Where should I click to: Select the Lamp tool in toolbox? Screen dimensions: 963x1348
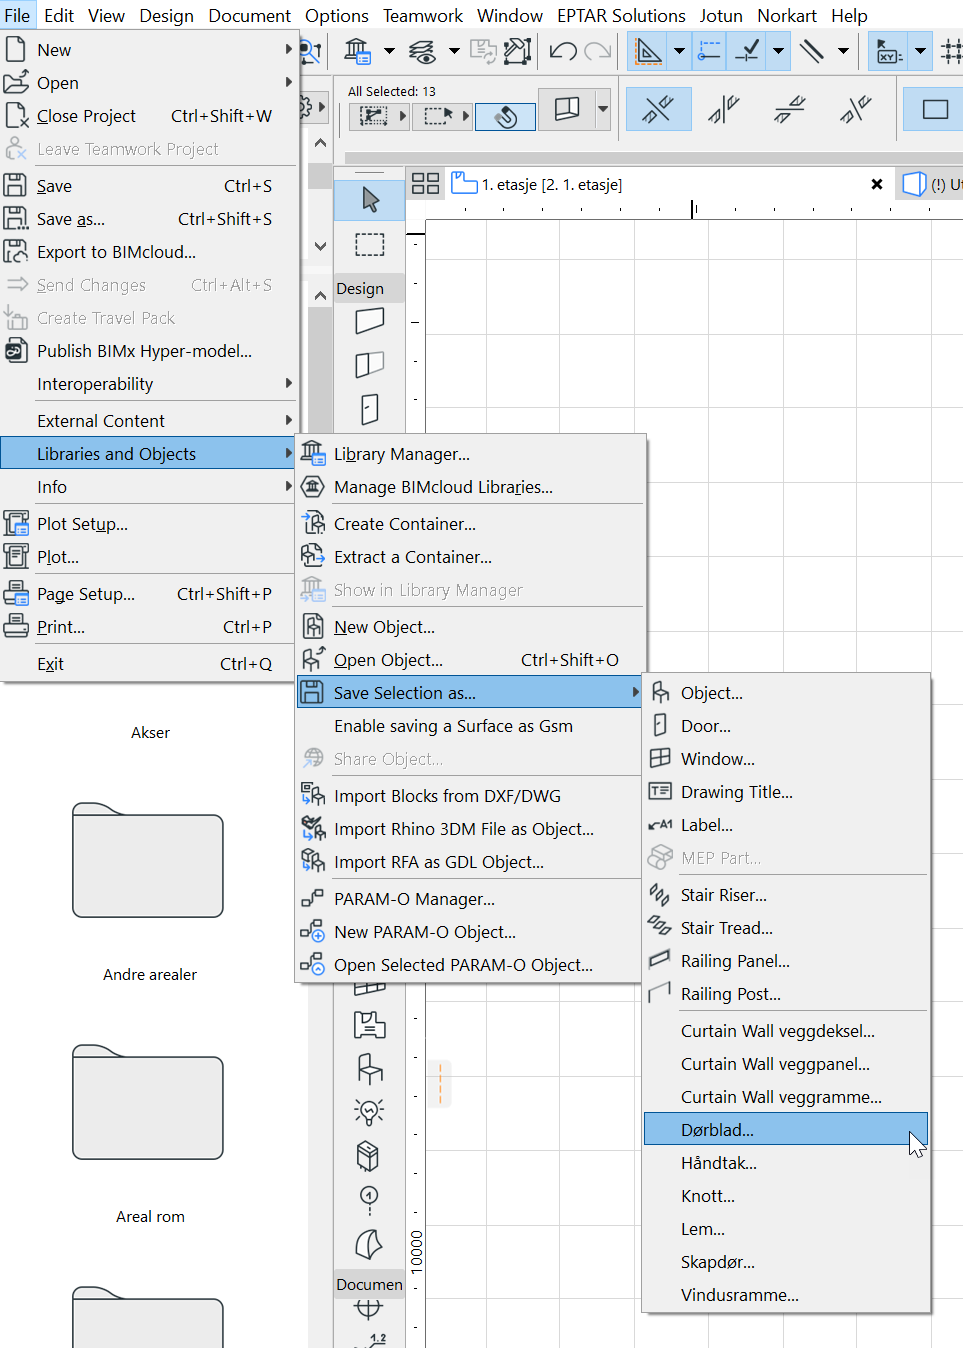(x=370, y=1112)
